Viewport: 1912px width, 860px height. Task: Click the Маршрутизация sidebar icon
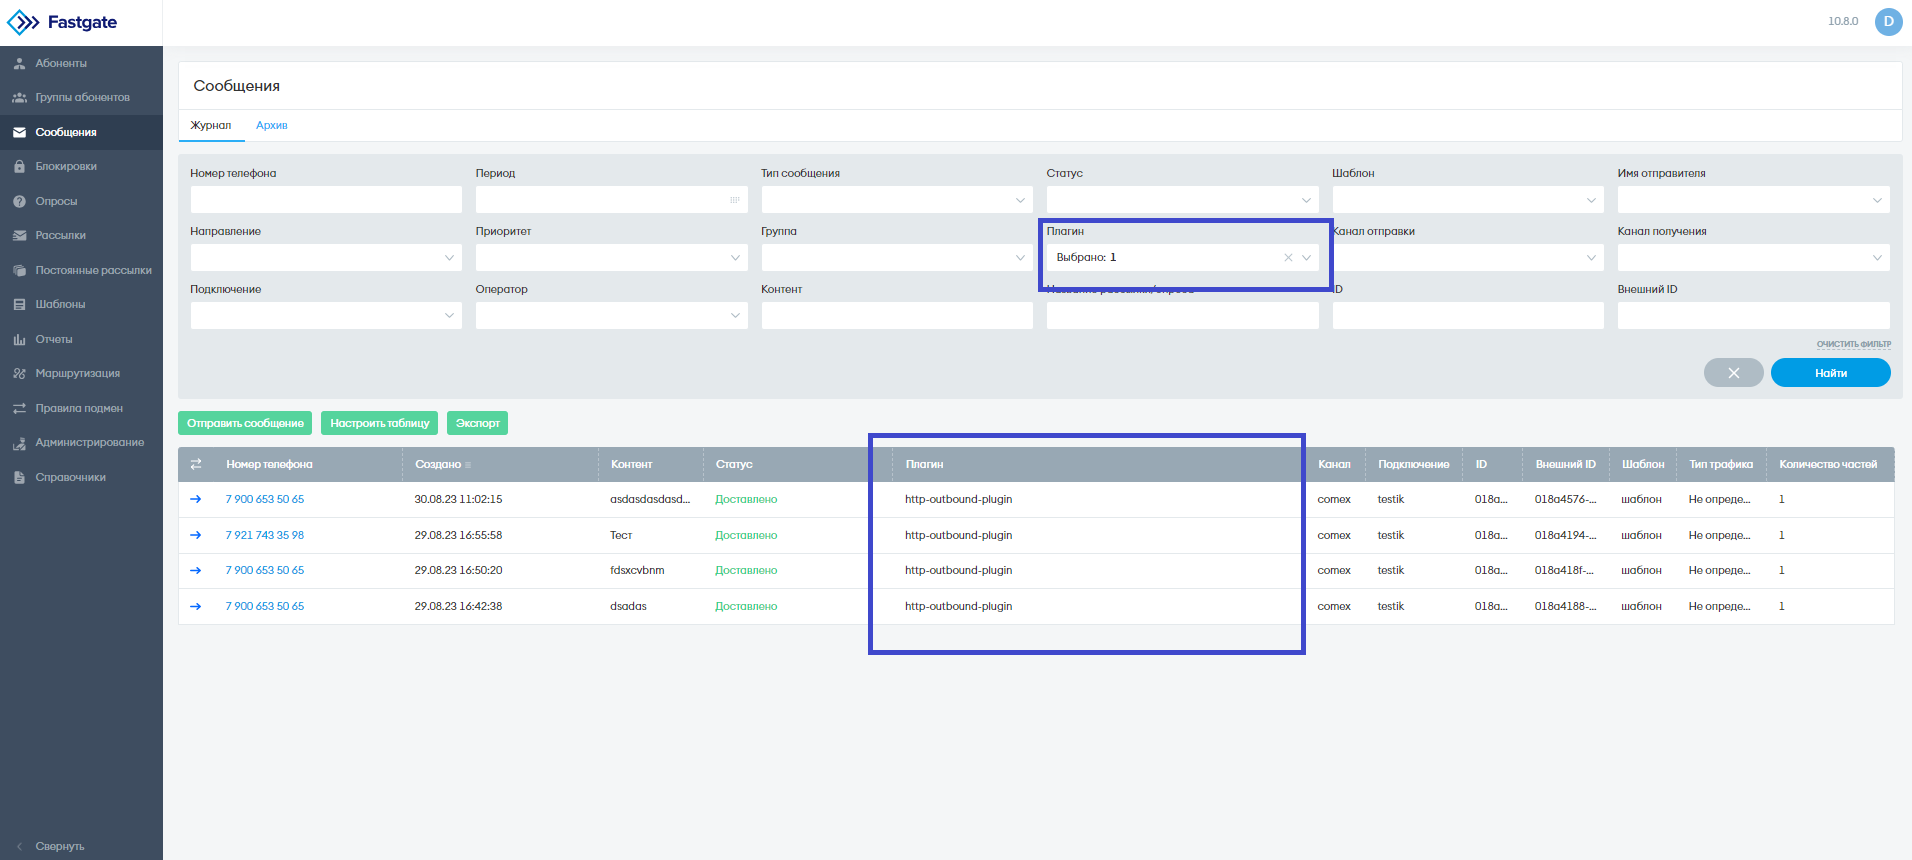(19, 373)
